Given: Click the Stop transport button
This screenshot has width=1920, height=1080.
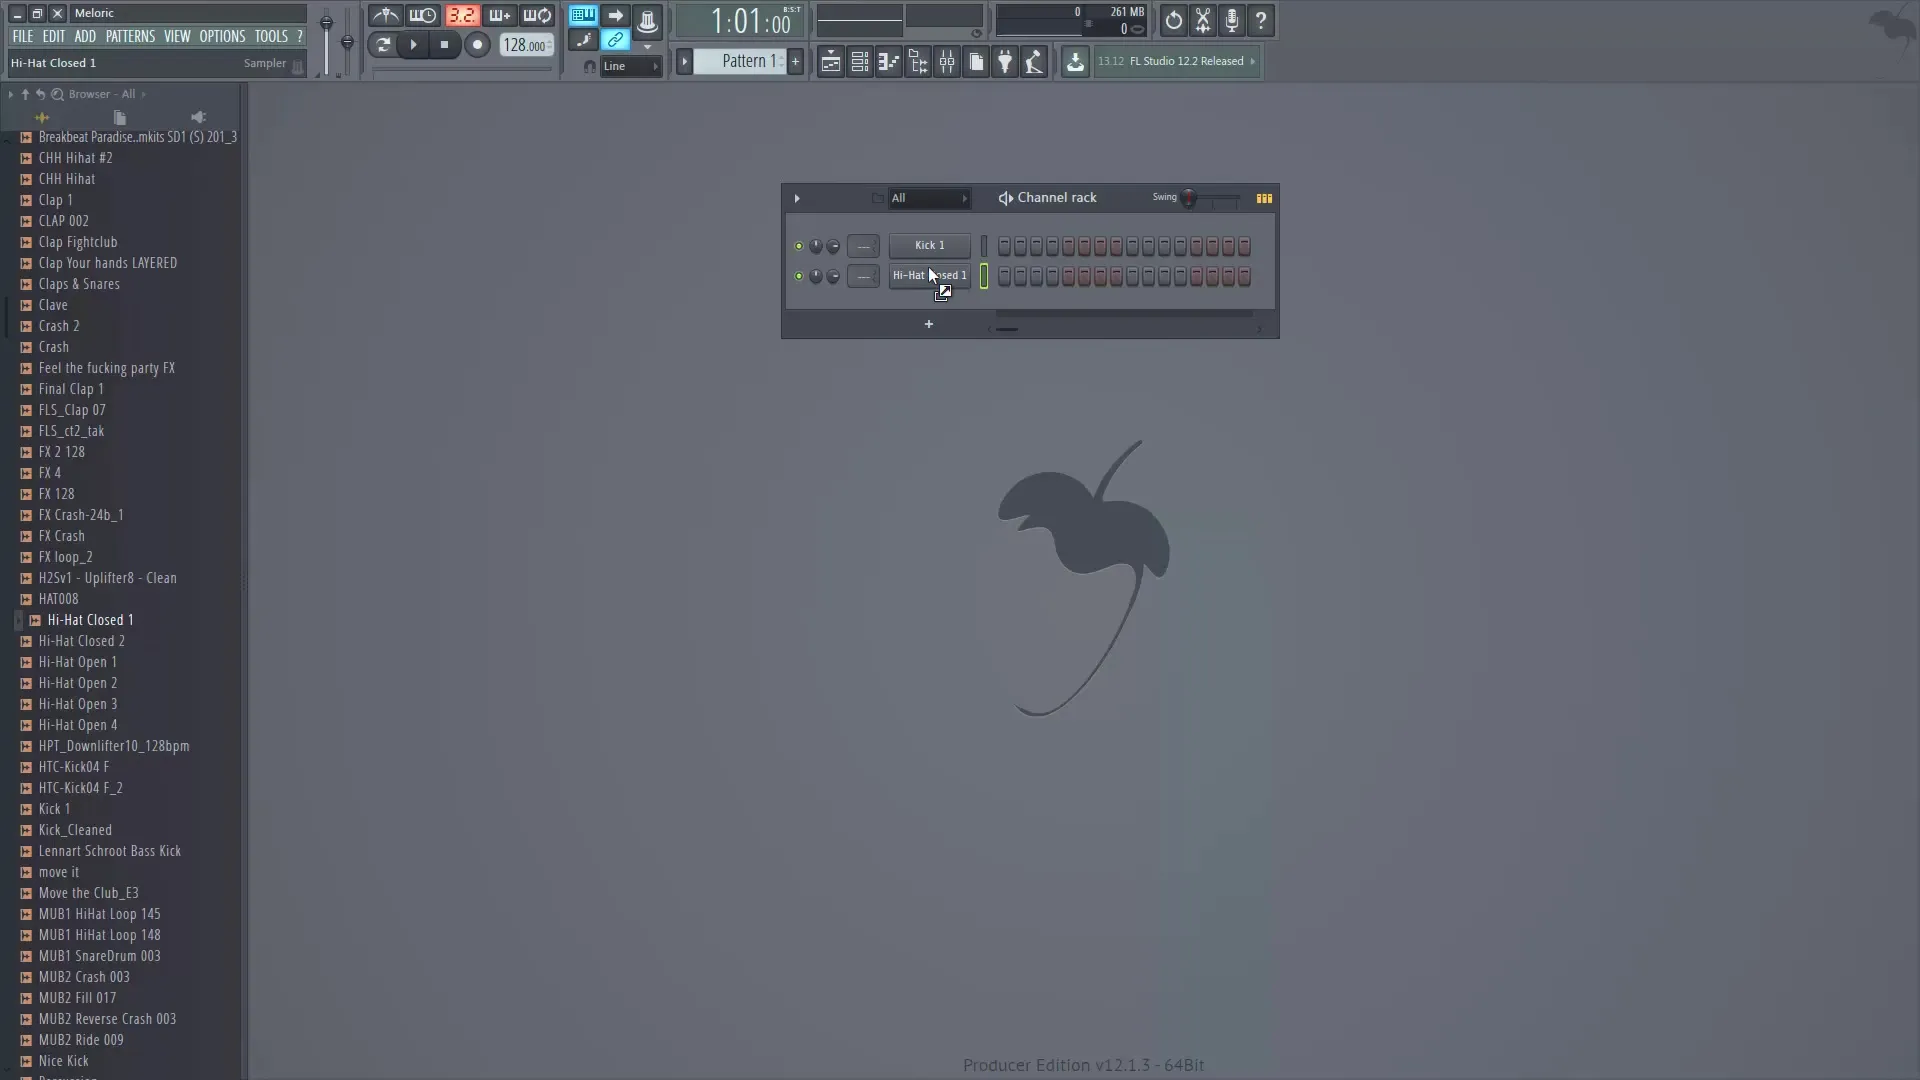Looking at the screenshot, I should (445, 44).
